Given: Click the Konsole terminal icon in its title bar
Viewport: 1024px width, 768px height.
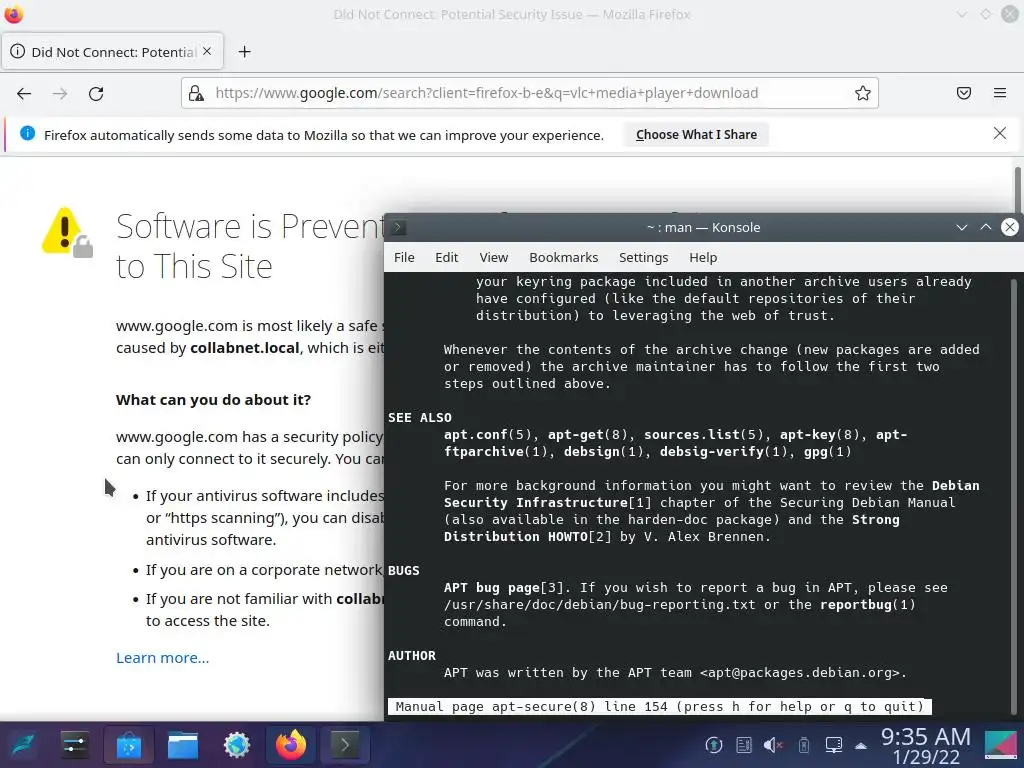Looking at the screenshot, I should pyautogui.click(x=398, y=227).
